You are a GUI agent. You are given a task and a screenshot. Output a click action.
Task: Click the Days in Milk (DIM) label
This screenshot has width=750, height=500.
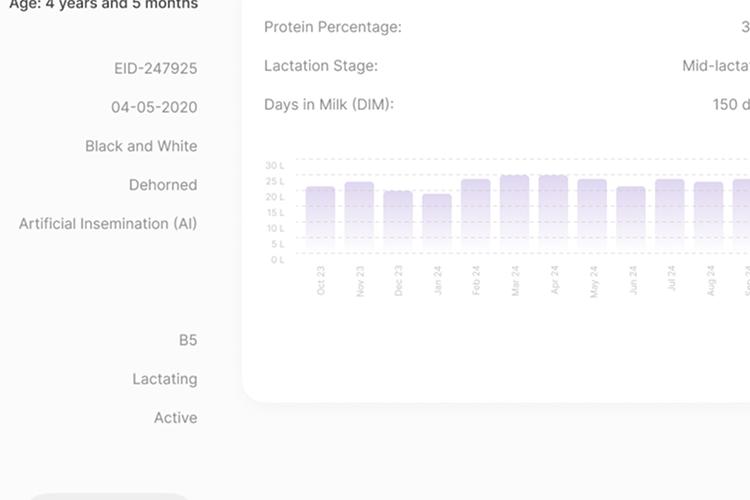329,104
